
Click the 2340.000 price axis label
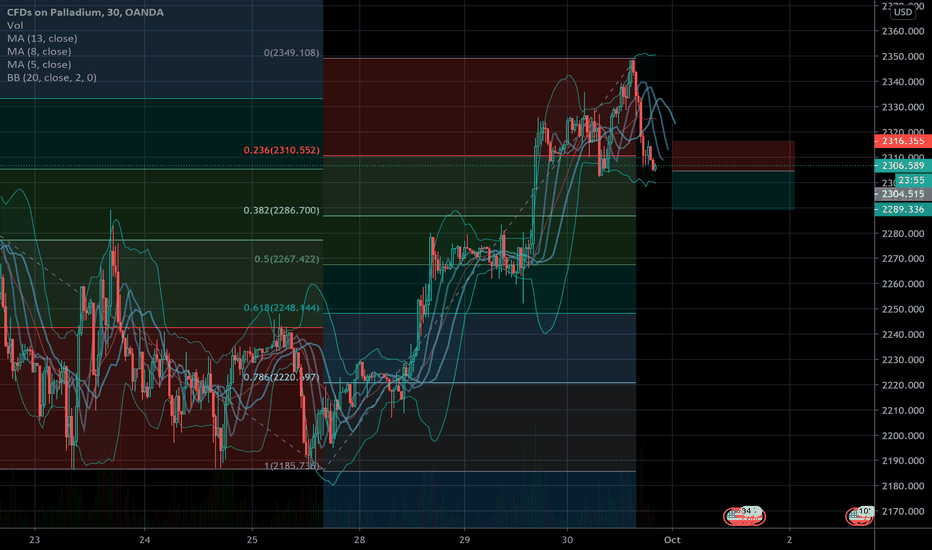(x=903, y=82)
